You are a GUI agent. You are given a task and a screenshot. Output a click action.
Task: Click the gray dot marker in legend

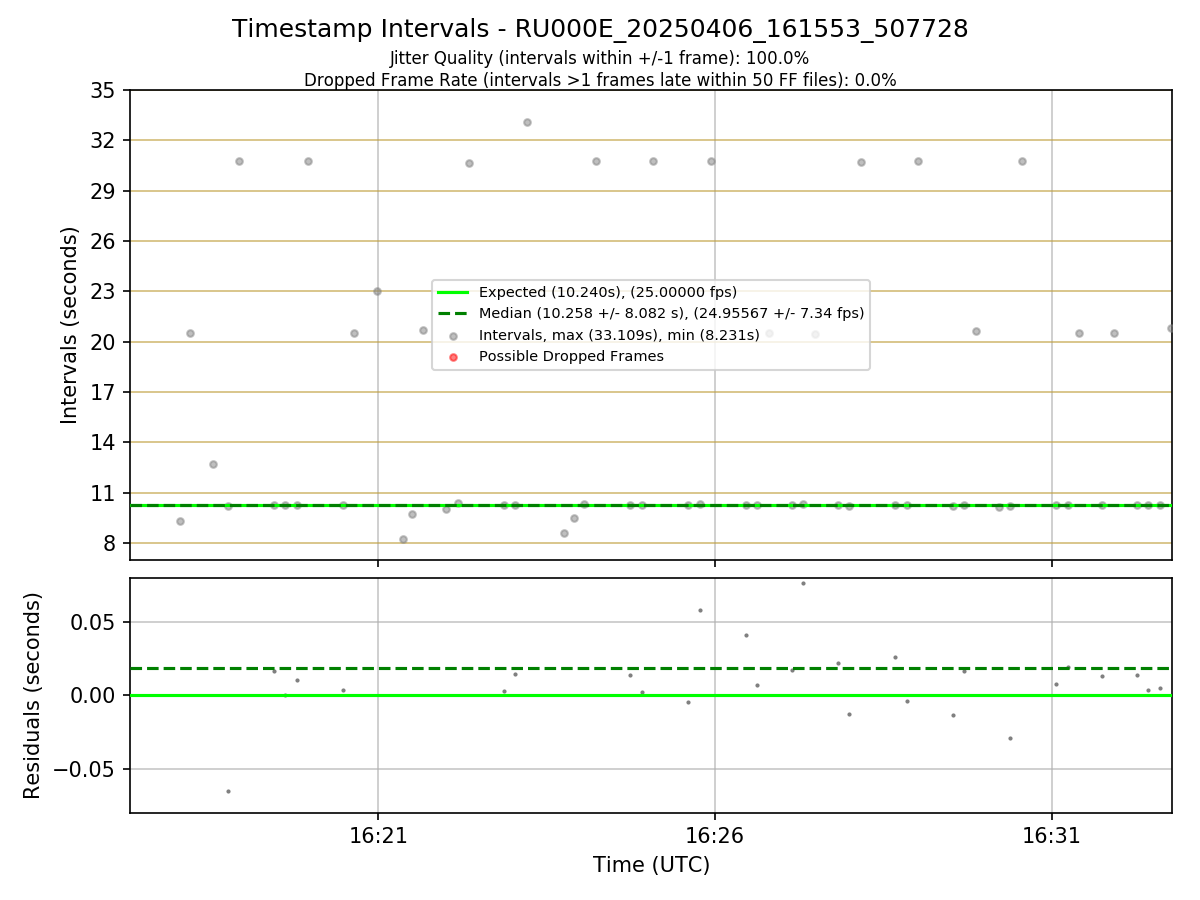pyautogui.click(x=453, y=336)
